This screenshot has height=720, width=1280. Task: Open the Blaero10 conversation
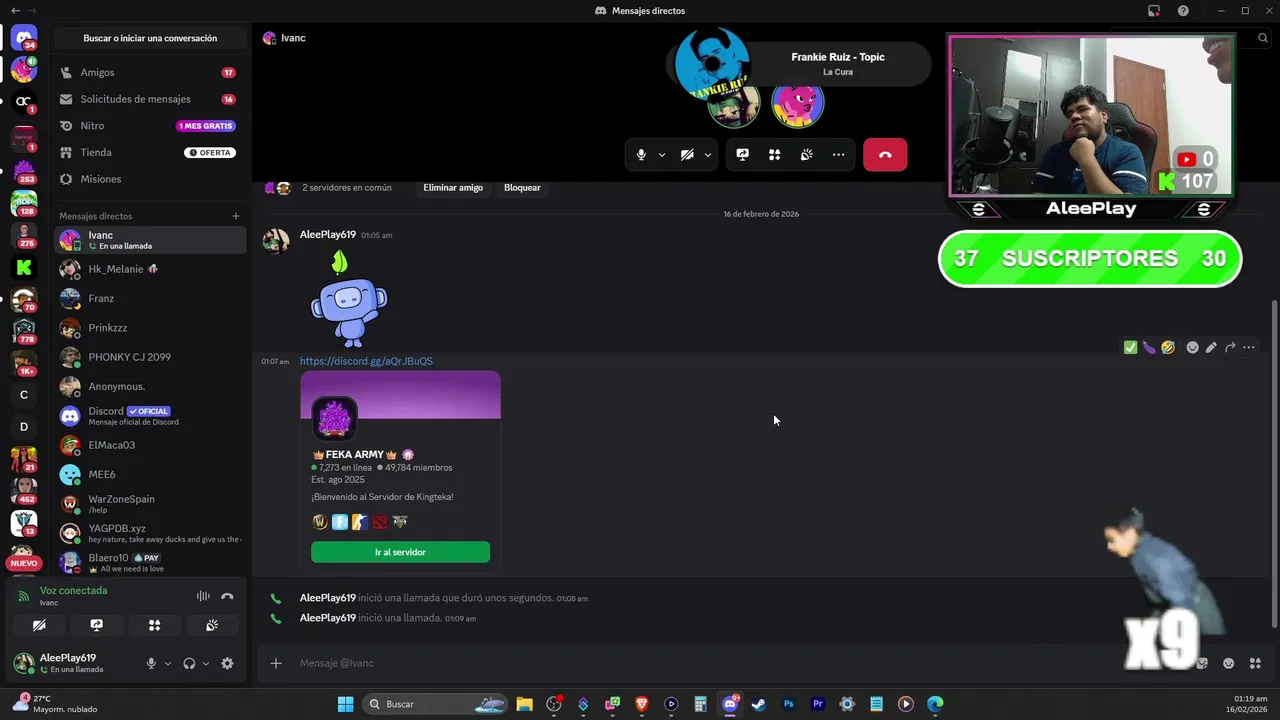point(150,562)
